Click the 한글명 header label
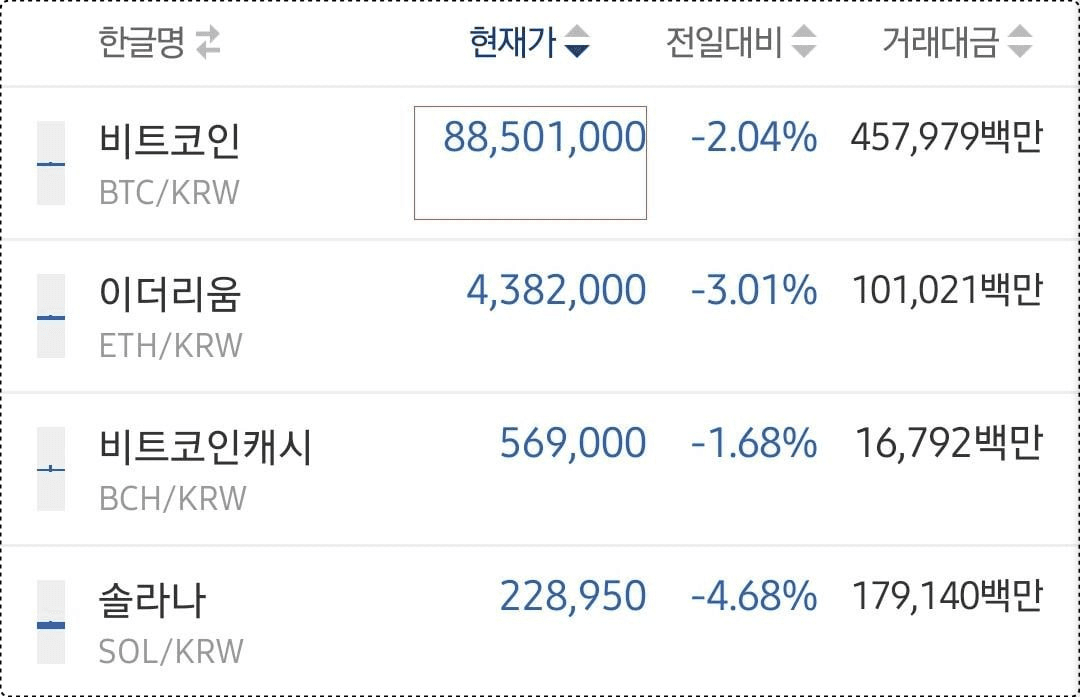 click(142, 42)
